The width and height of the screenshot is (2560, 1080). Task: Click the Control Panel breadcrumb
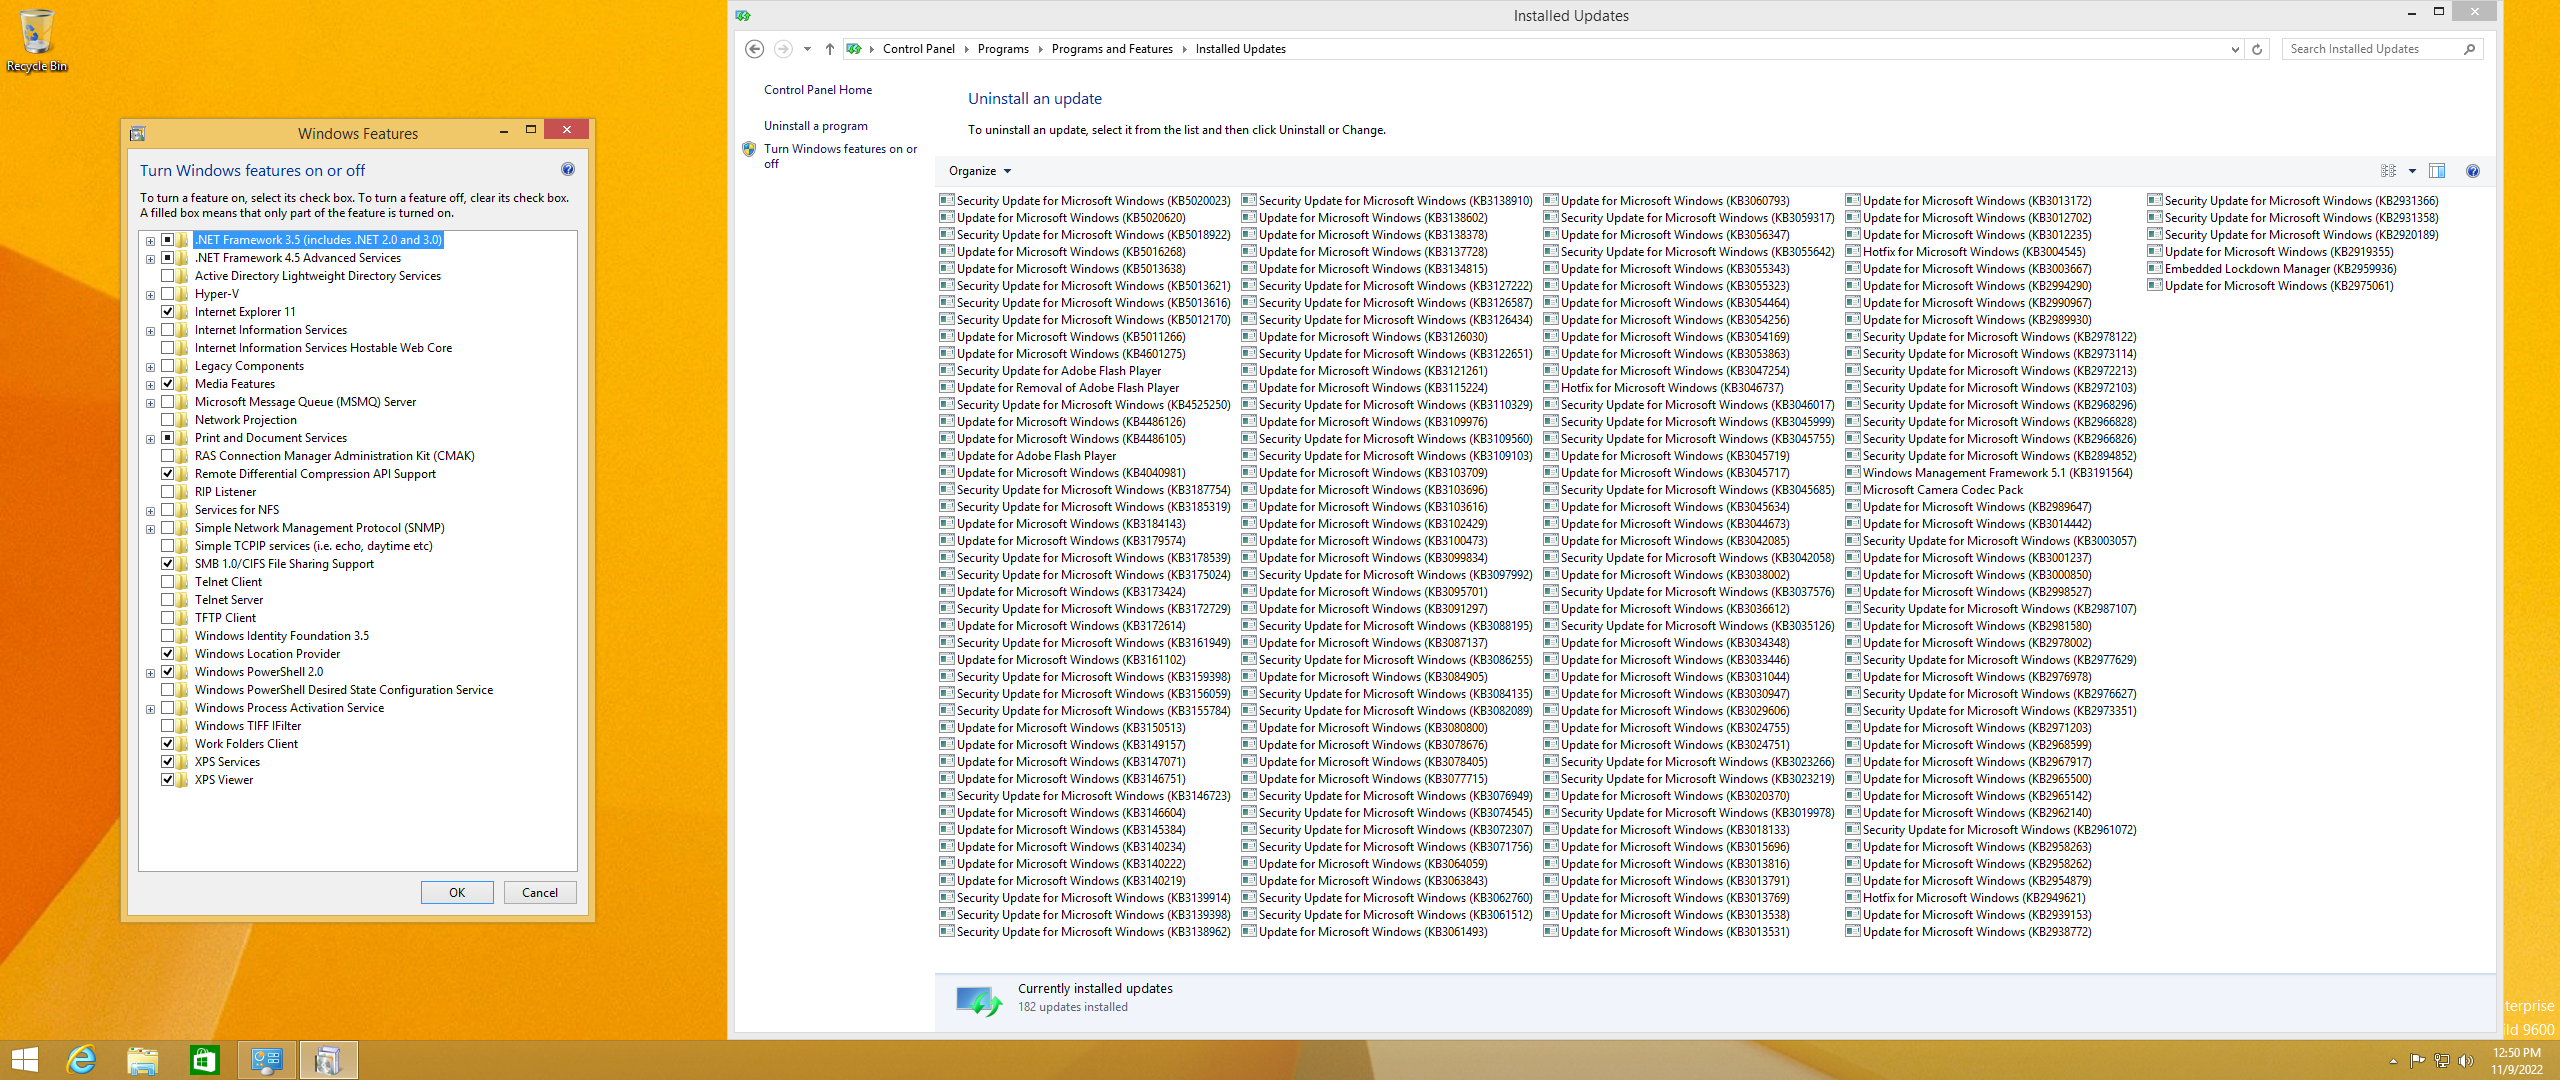918,49
